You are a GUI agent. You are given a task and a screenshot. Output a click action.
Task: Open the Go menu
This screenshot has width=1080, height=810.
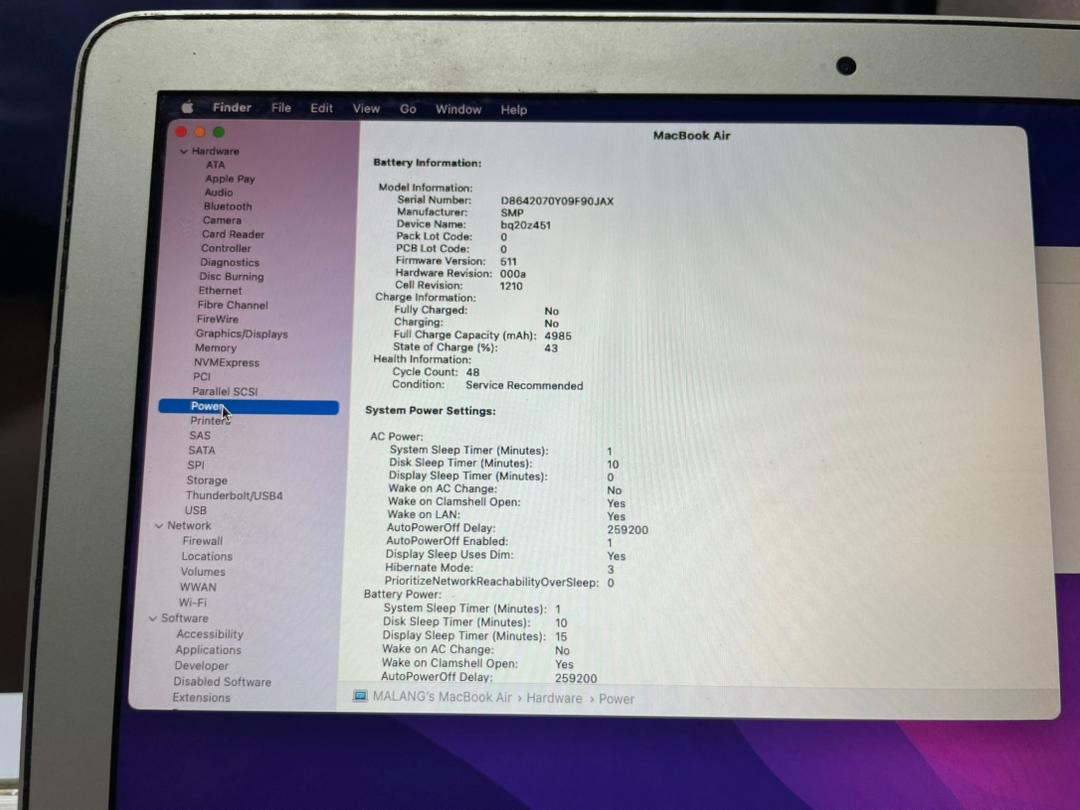408,109
